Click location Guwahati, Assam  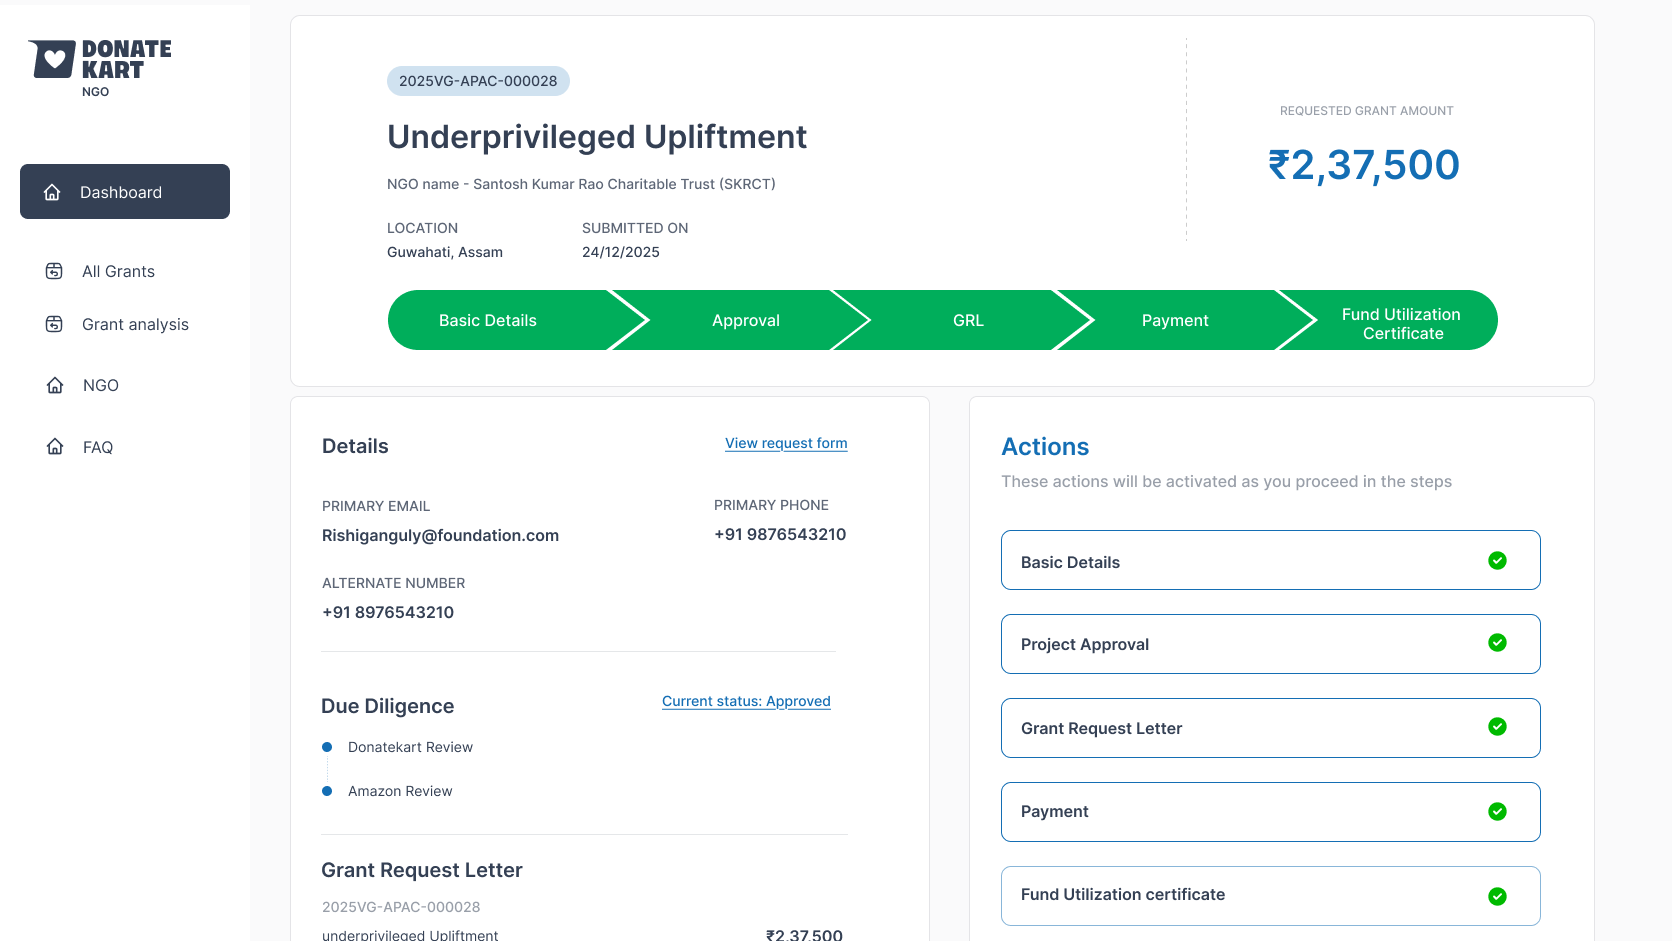[445, 252]
